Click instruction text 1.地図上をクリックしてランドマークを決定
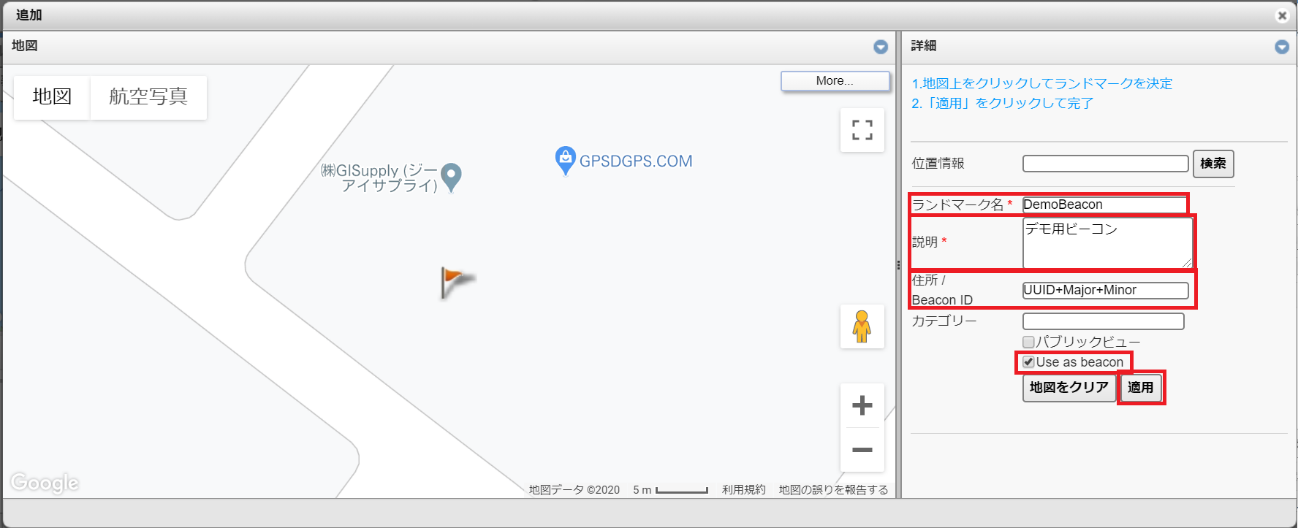 [1042, 83]
